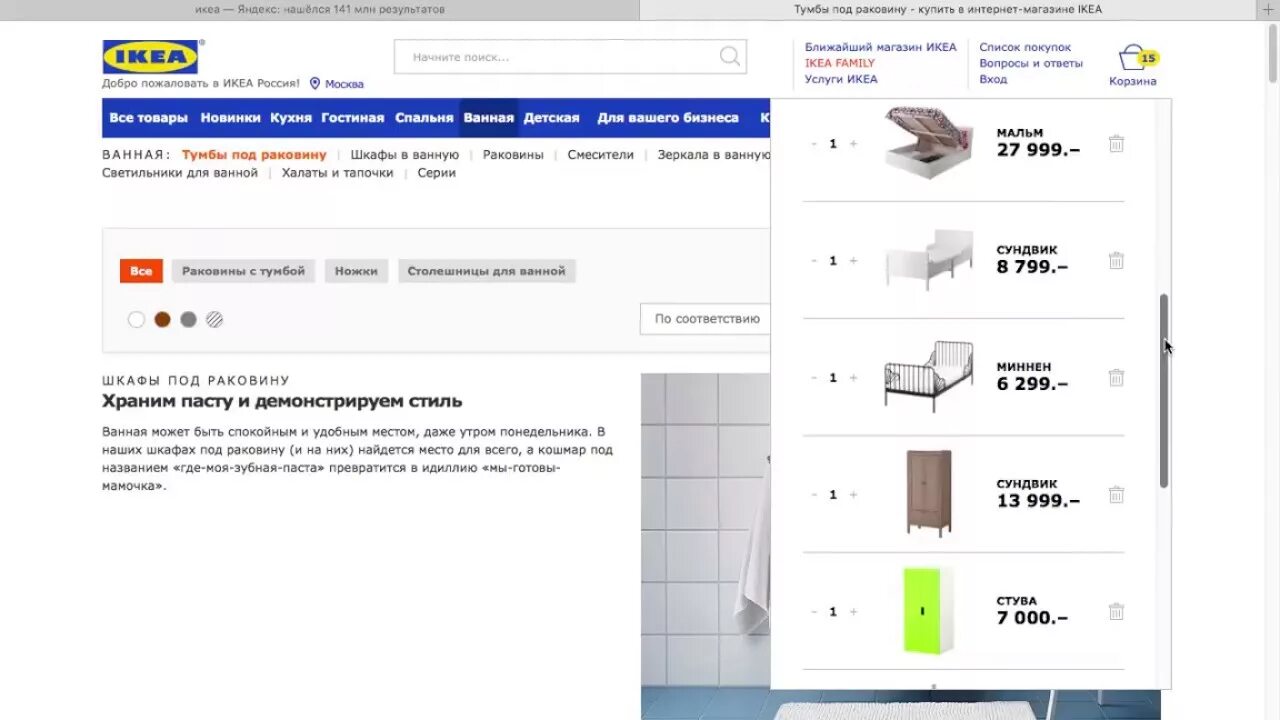Open green СТУВА cabinet thumbnail
Image resolution: width=1280 pixels, height=720 pixels.
point(929,610)
